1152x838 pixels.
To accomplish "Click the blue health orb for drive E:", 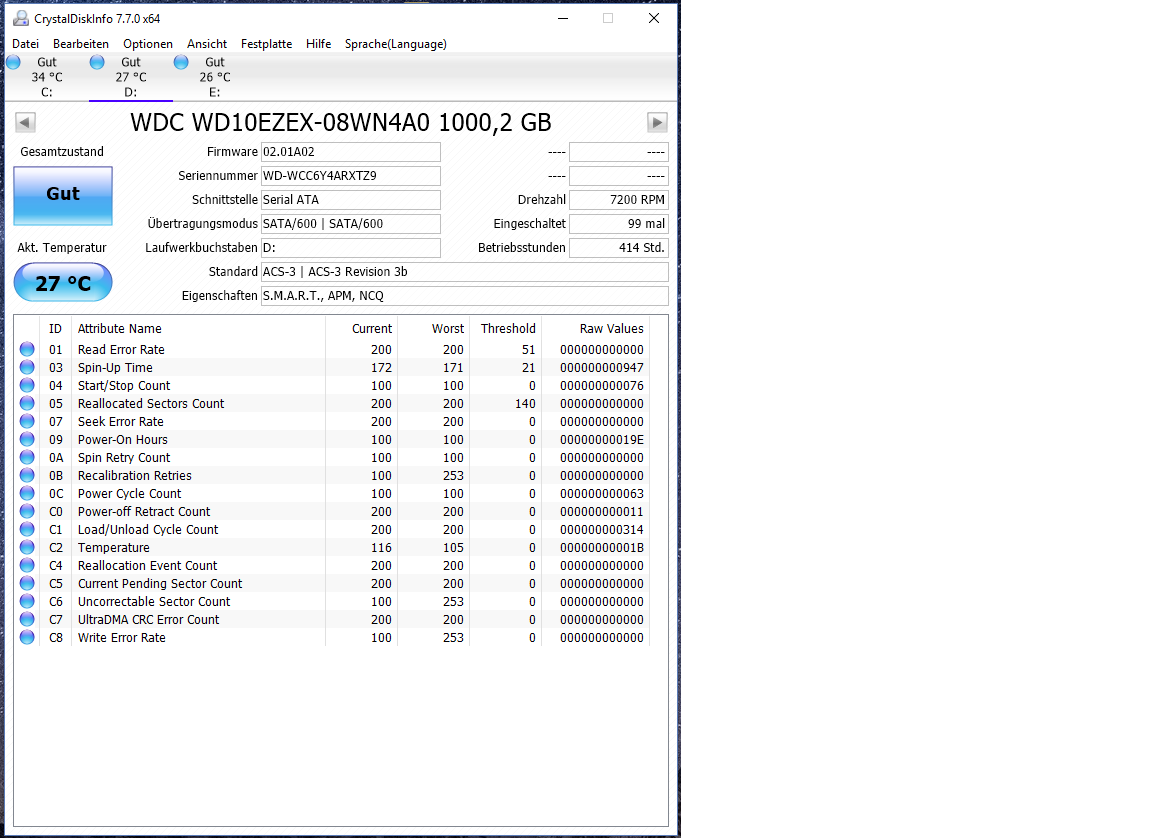I will (x=181, y=62).
